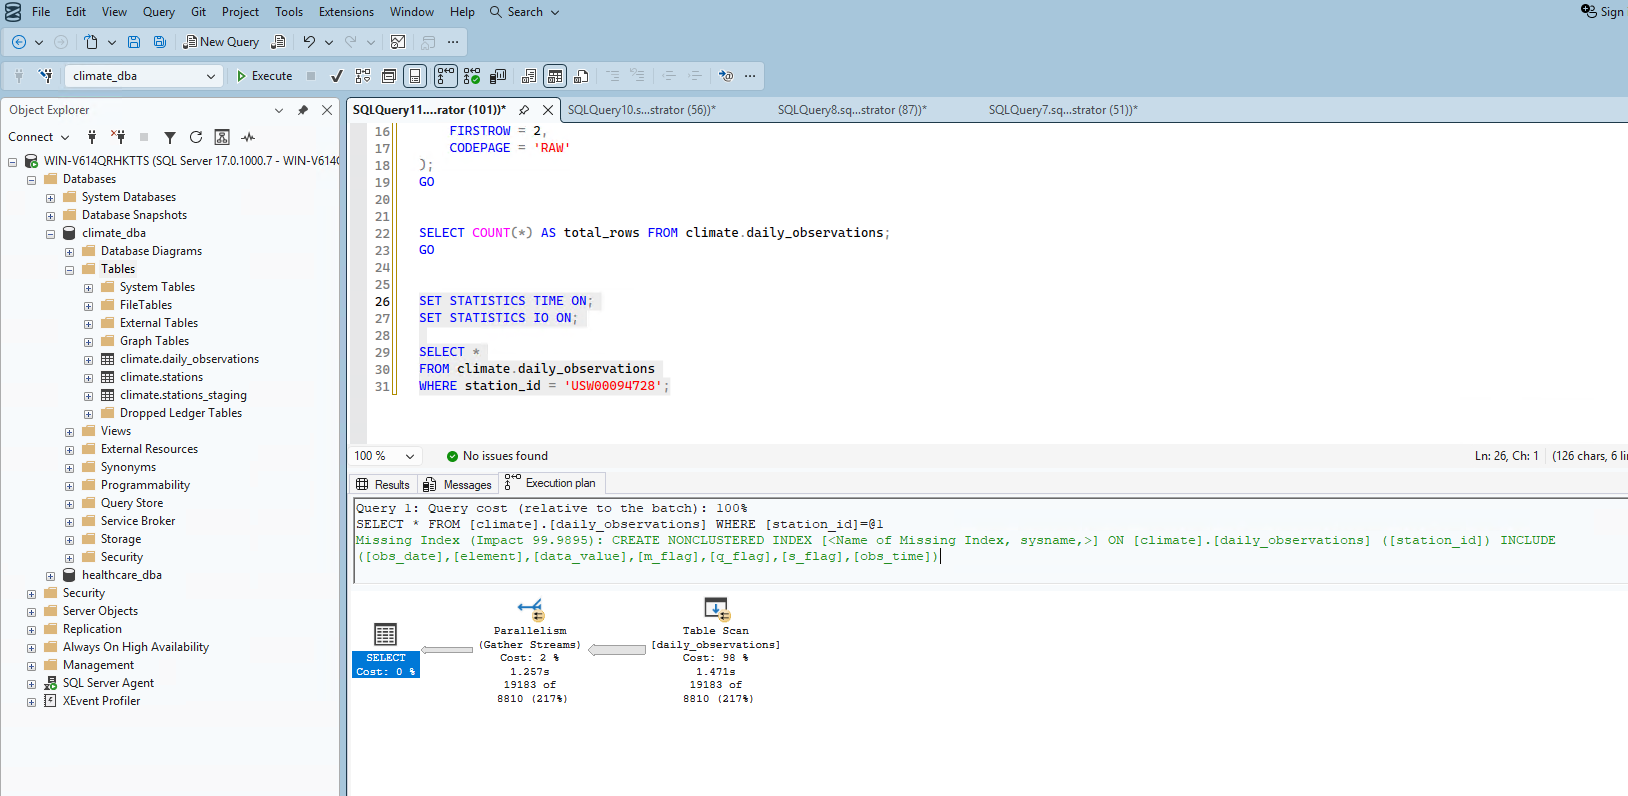Collapse the climate_dba database node
Viewport: 1628px width, 796px height.
50,234
